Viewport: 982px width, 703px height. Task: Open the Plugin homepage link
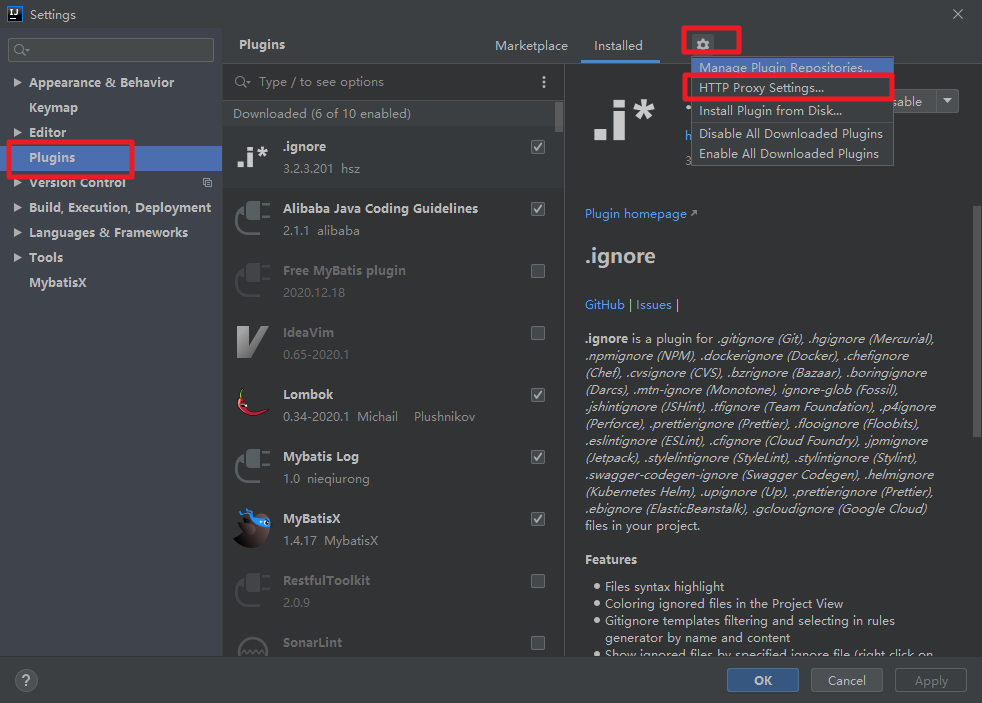point(641,213)
